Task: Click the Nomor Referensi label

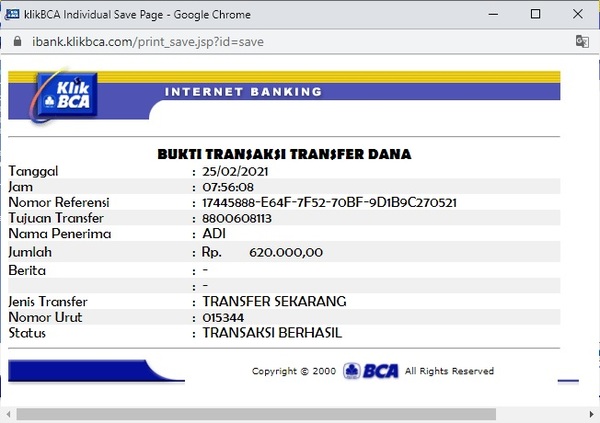Action: 59,202
